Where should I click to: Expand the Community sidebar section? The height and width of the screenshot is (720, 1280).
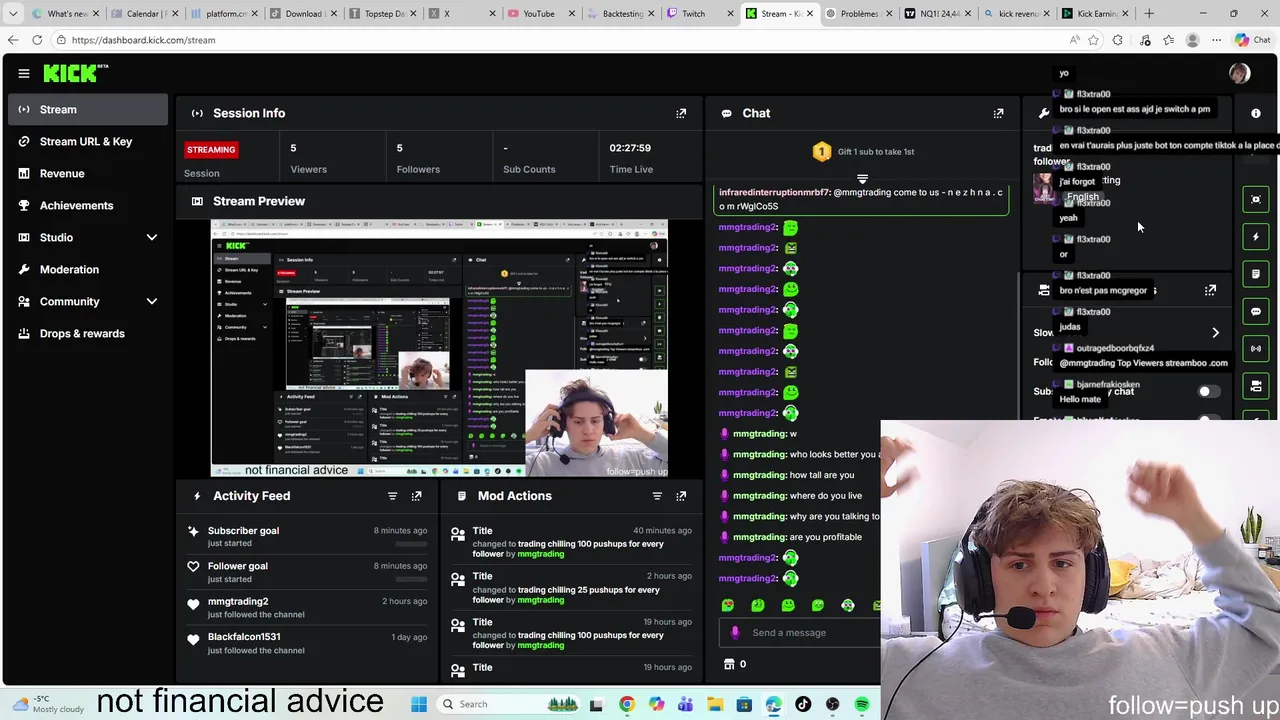pos(152,302)
